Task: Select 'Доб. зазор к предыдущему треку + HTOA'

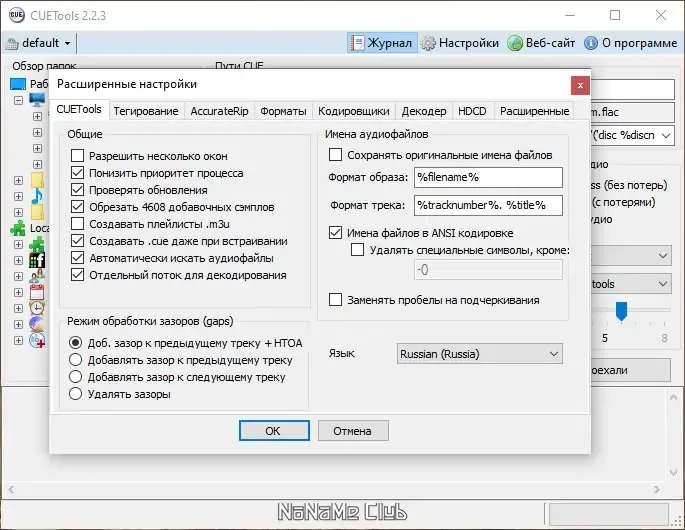Action: point(76,343)
